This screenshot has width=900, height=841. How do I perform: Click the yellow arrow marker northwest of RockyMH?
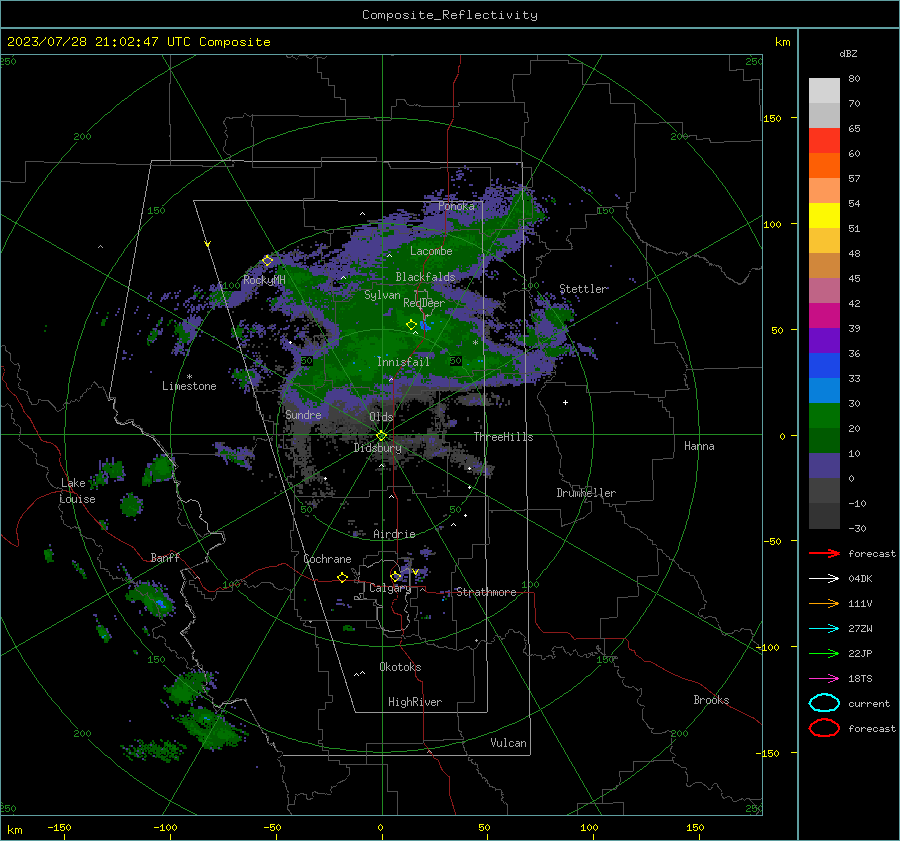pos(208,244)
